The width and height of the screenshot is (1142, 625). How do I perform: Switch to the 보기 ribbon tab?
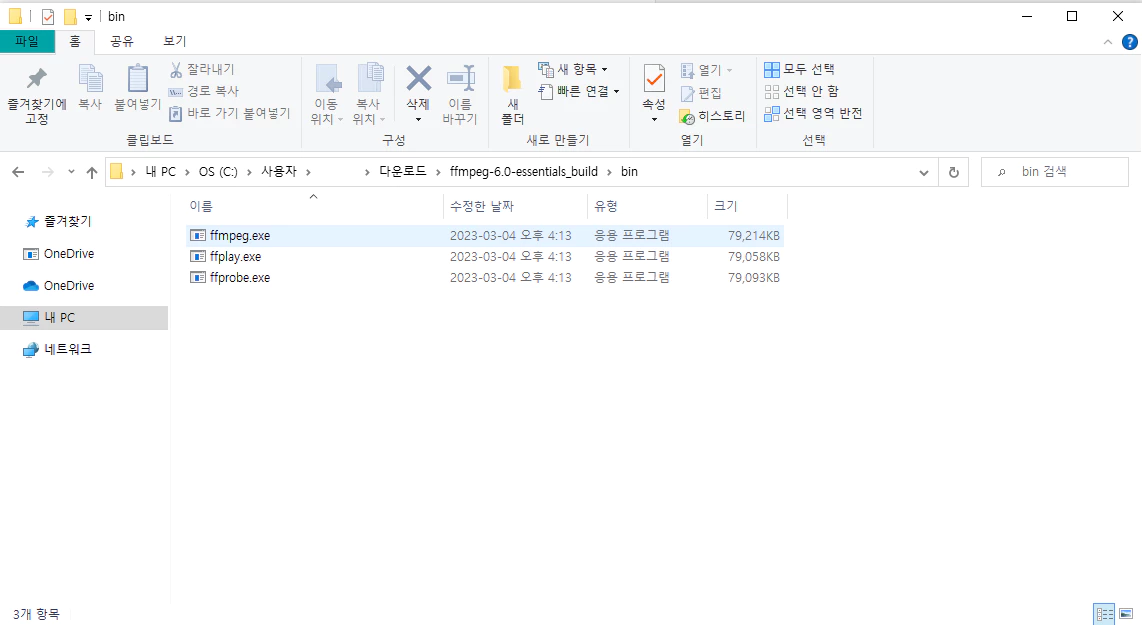pos(172,41)
